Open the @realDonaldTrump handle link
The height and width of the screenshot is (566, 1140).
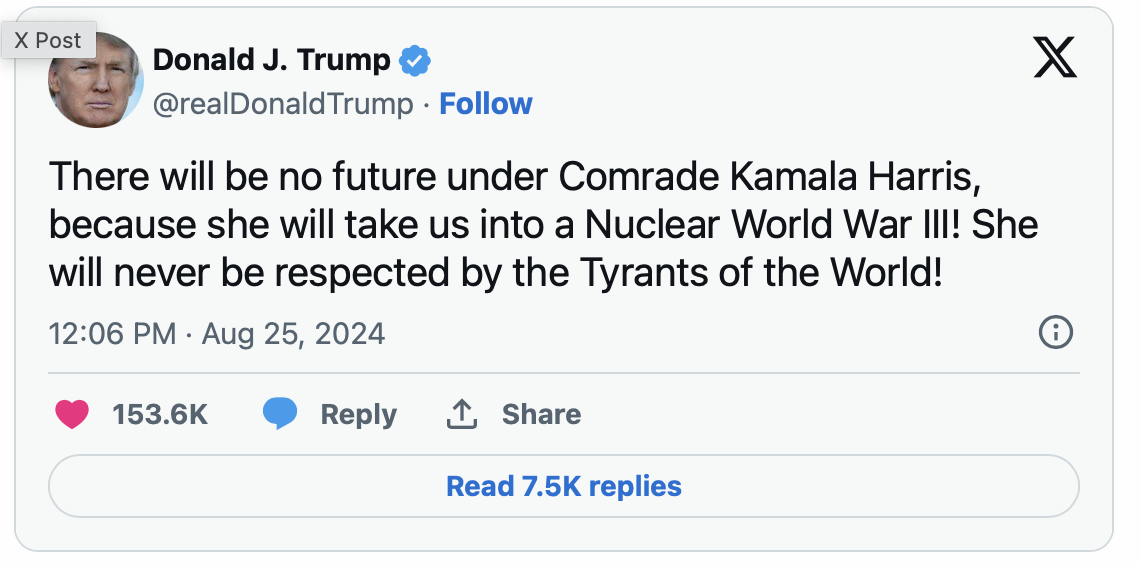coord(282,104)
